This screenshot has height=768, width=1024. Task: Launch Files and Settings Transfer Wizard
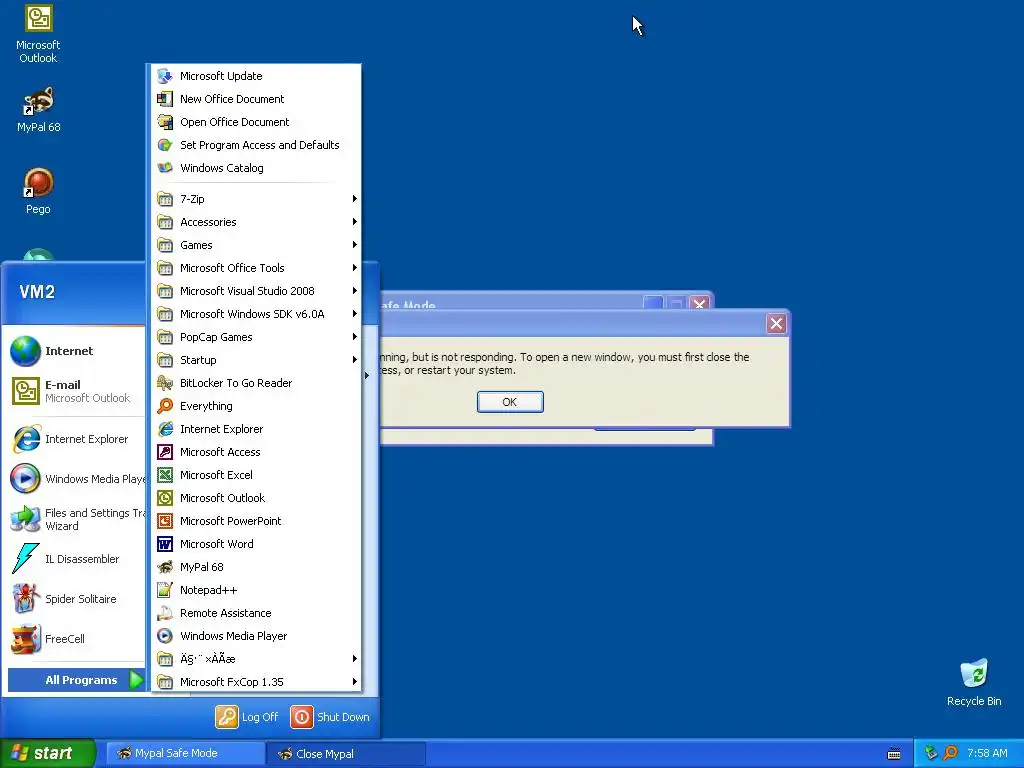76,519
